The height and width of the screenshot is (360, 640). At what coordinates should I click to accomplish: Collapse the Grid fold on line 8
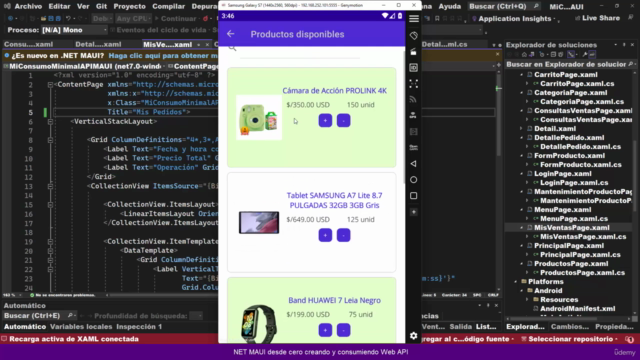click(x=50, y=140)
